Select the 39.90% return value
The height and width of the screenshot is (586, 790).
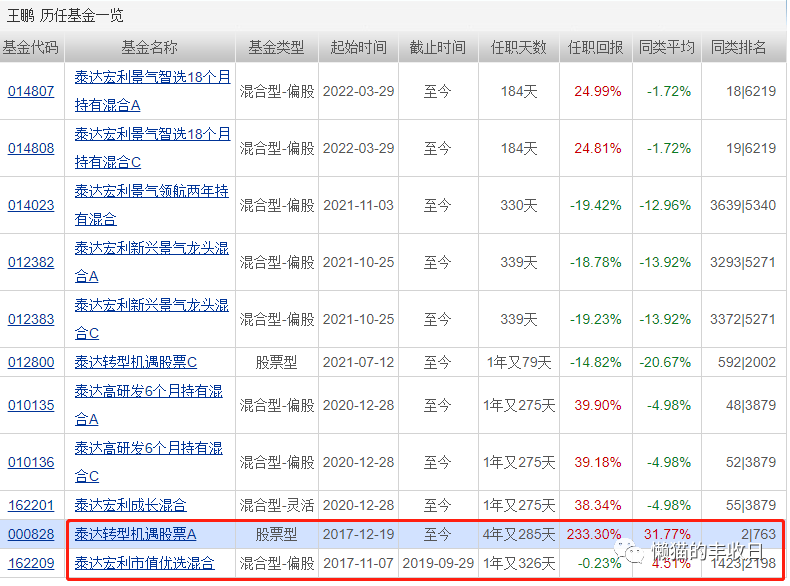(598, 405)
